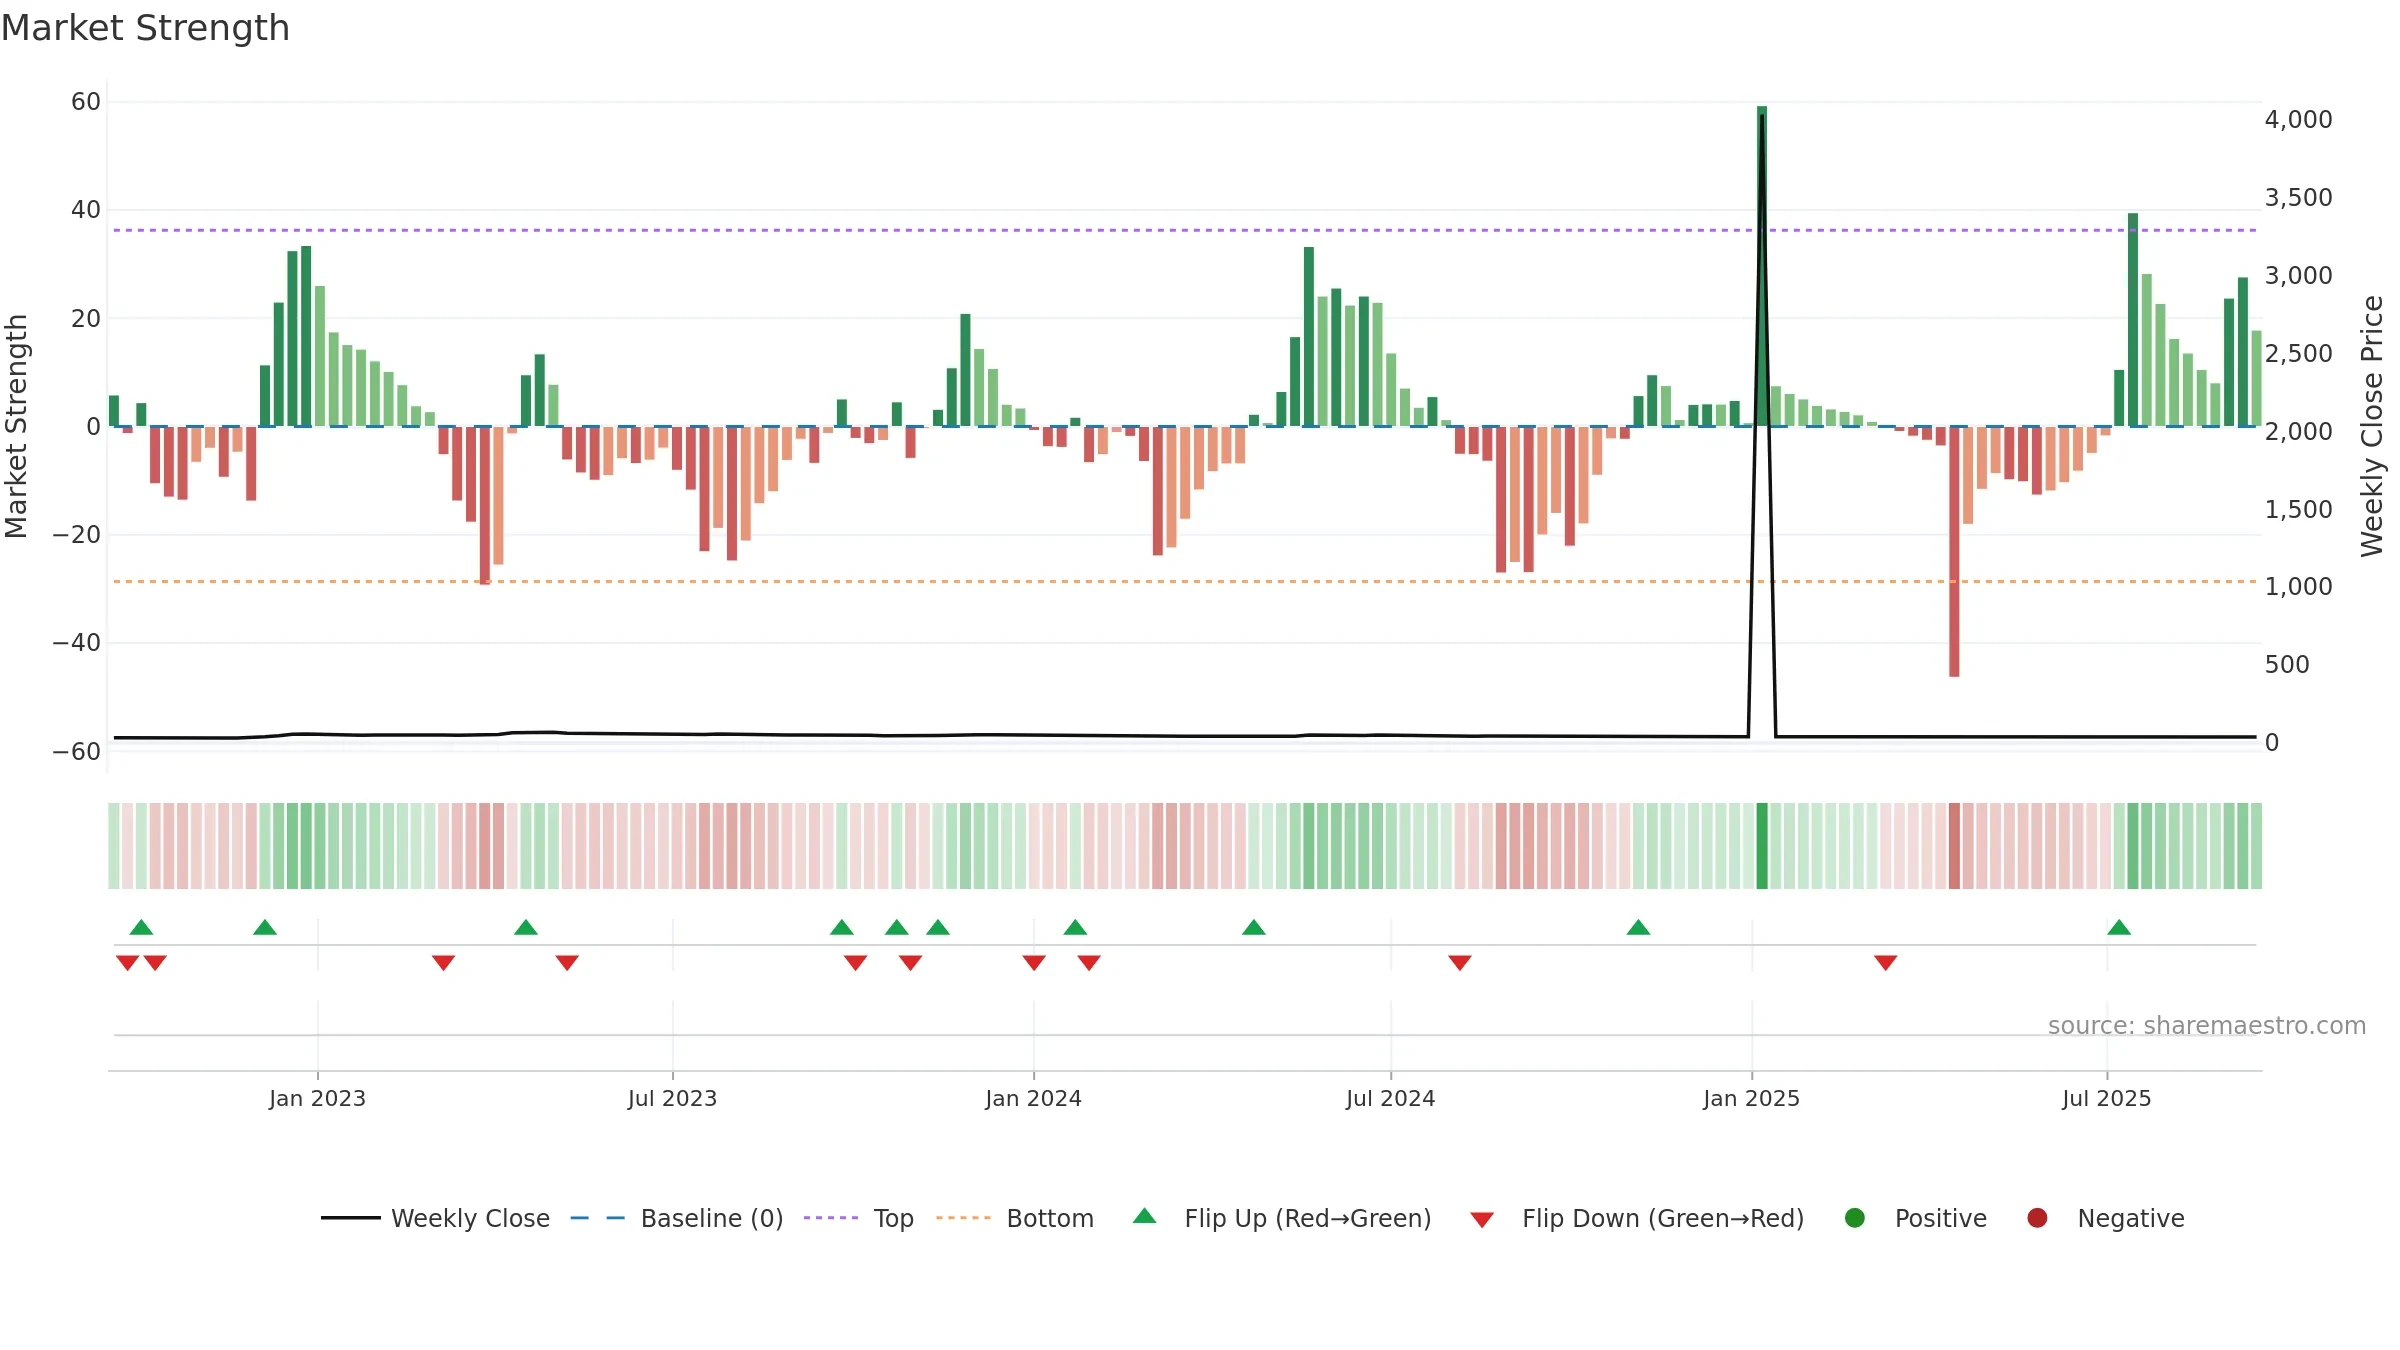The height and width of the screenshot is (1350, 2400).
Task: Click the 4,000 right axis tick label
Action: coord(2298,119)
